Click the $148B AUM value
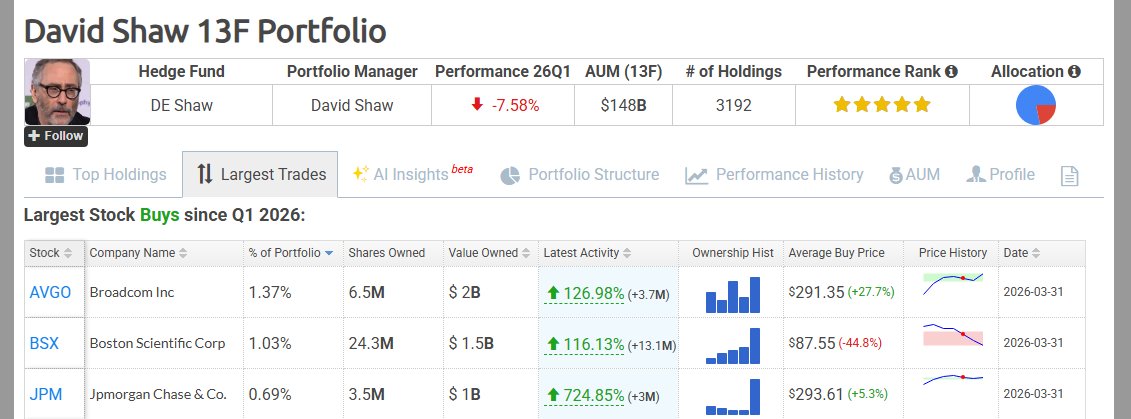This screenshot has width=1131, height=419. point(623,105)
